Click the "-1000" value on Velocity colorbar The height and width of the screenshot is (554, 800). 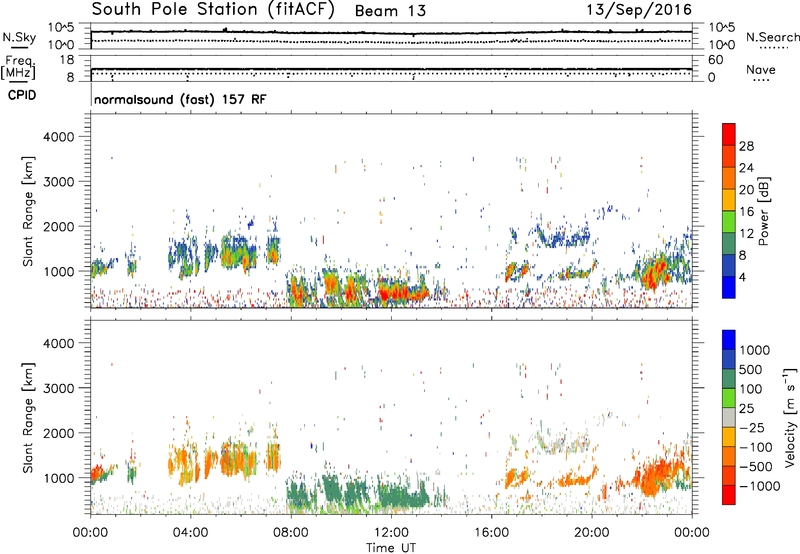pos(760,486)
